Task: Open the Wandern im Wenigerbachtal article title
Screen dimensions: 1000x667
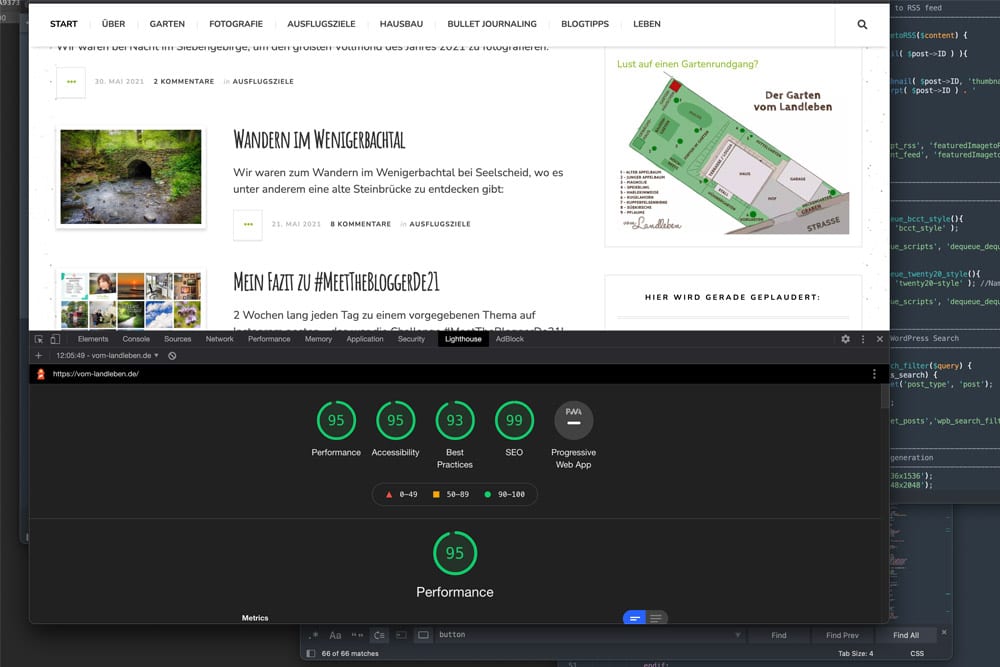Action: 319,139
